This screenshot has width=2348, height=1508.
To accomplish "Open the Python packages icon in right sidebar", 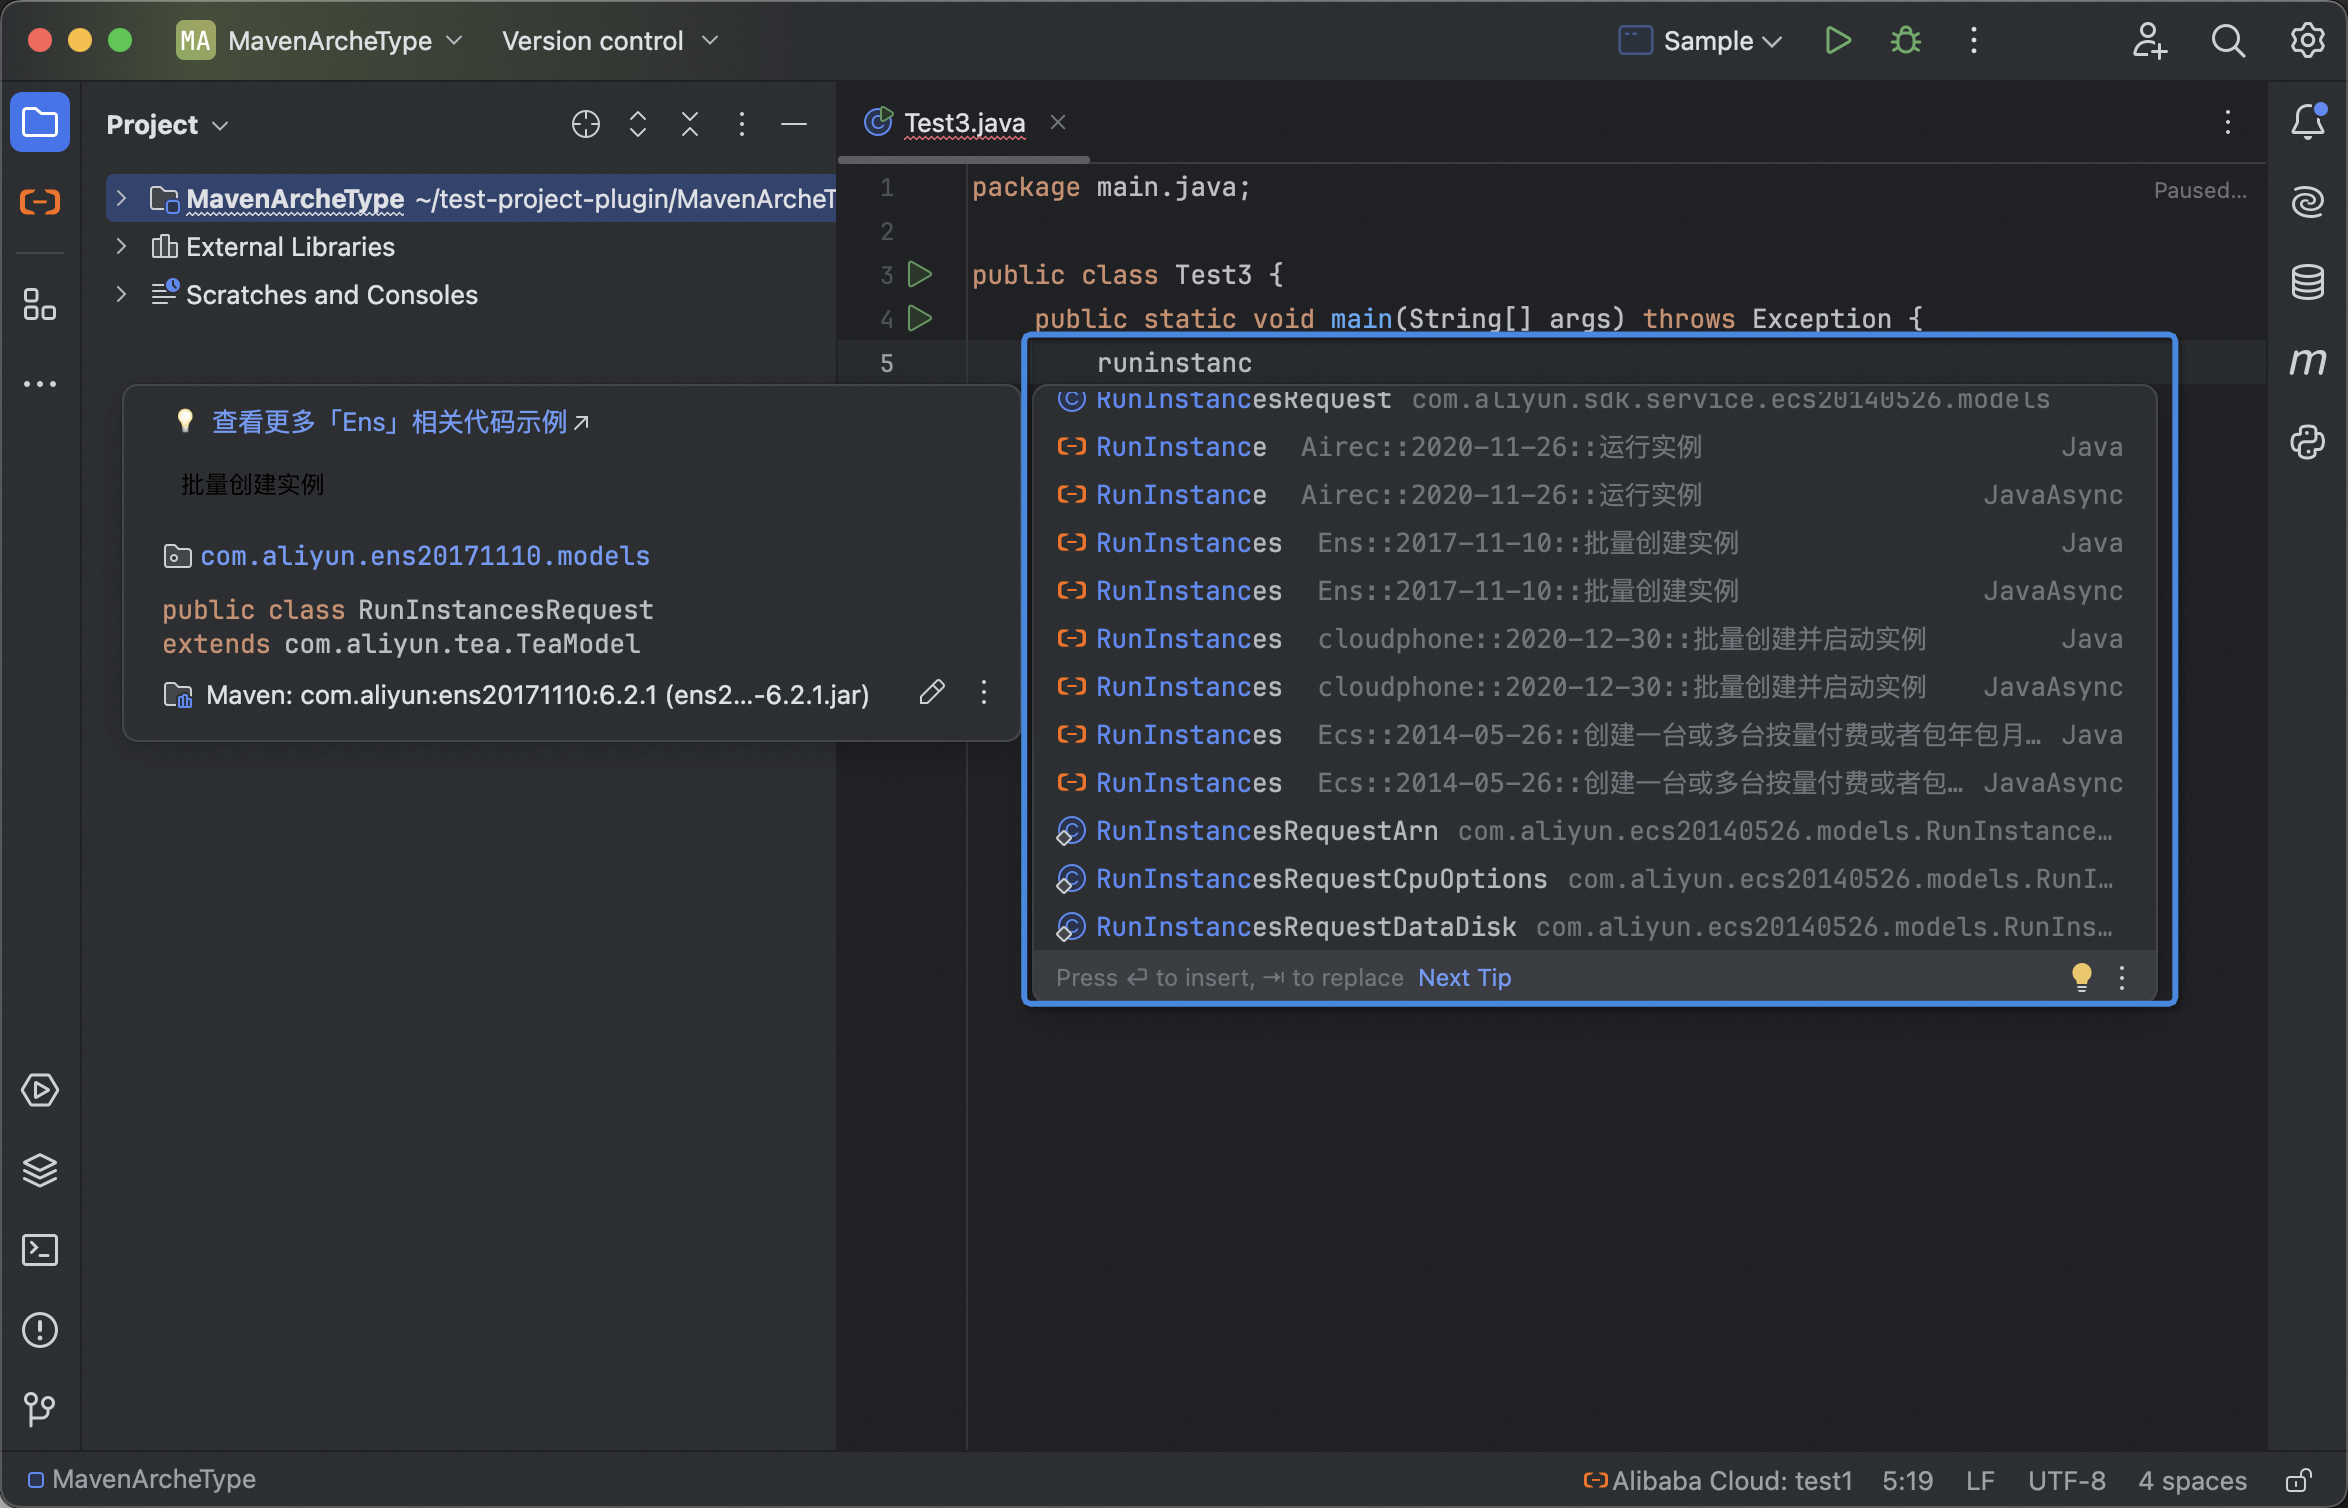I will pyautogui.click(x=2308, y=441).
